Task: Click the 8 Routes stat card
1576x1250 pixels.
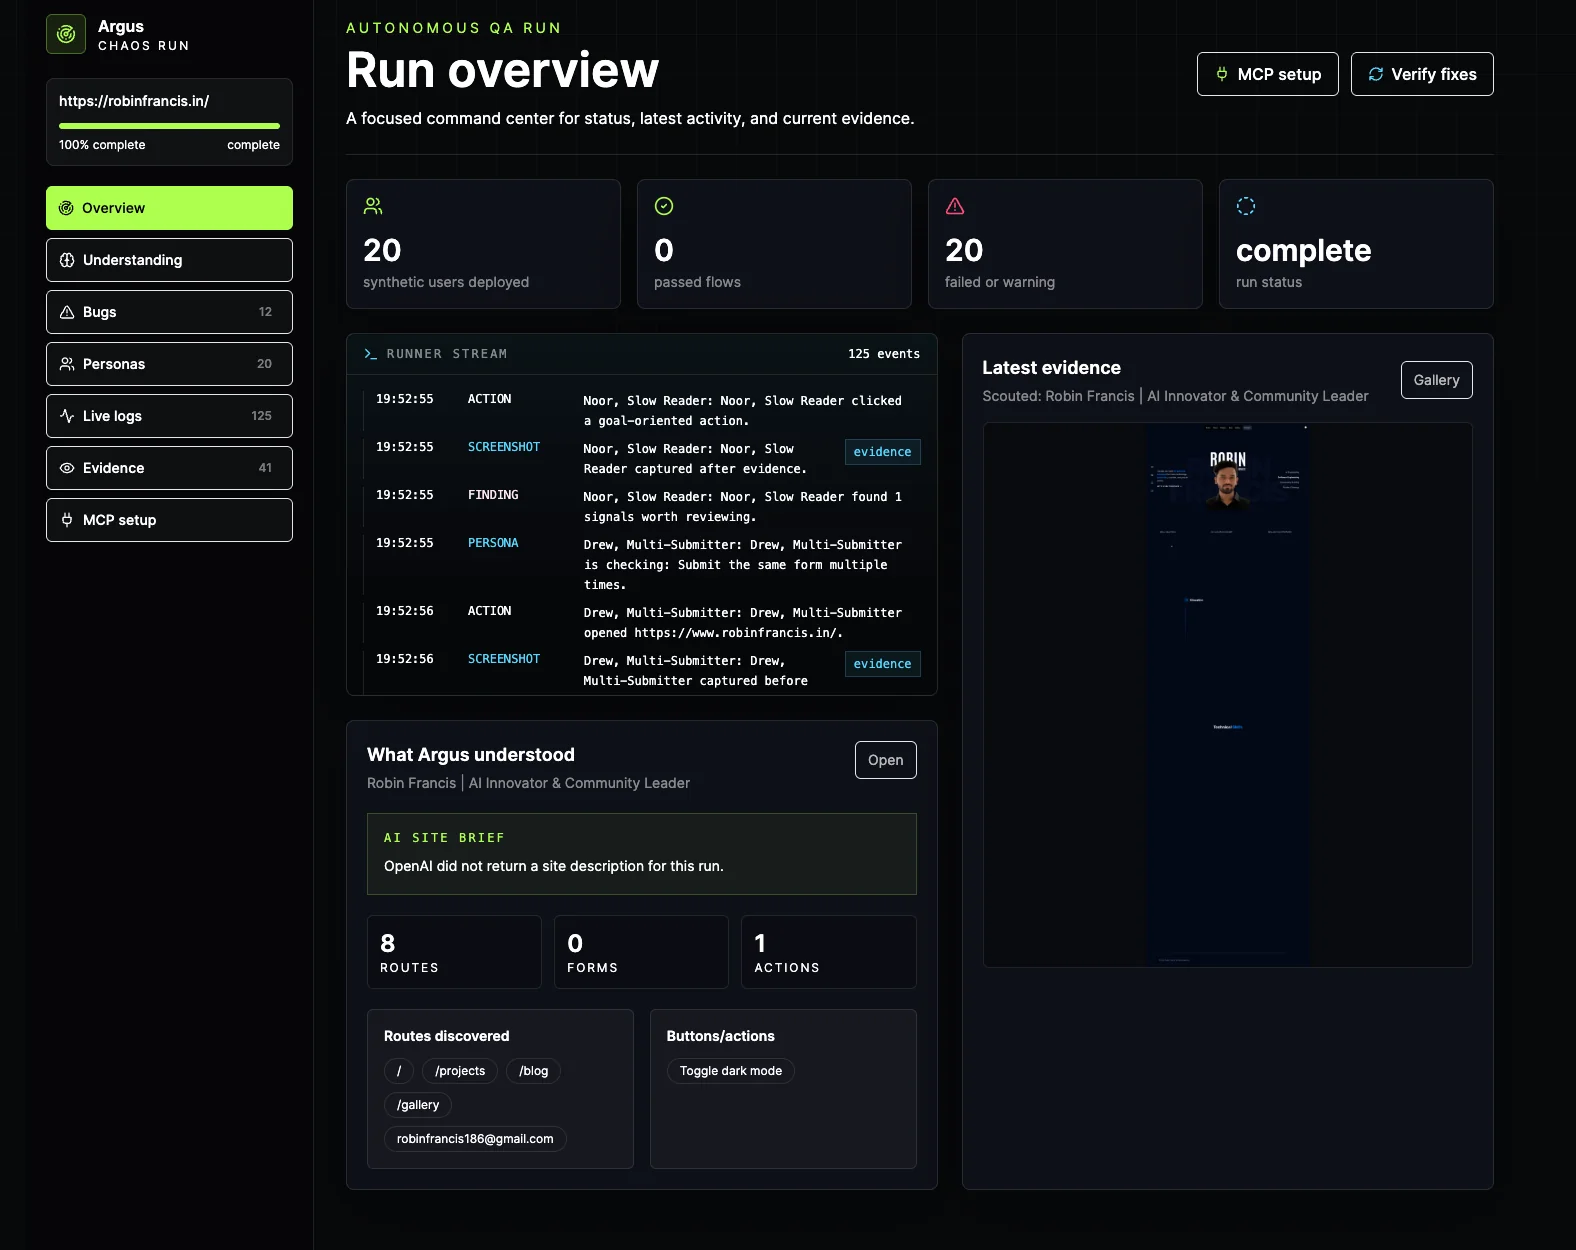Action: click(x=454, y=952)
